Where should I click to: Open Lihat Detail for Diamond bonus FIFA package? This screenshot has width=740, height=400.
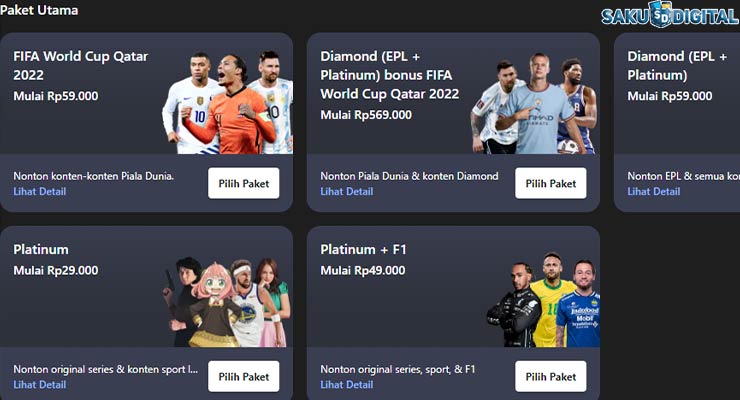[347, 192]
